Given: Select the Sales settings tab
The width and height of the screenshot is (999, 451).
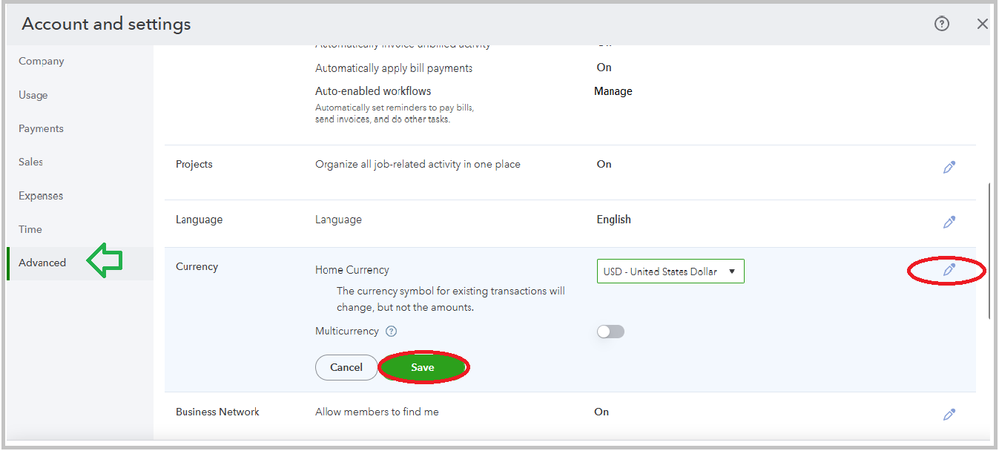Looking at the screenshot, I should click(x=31, y=162).
